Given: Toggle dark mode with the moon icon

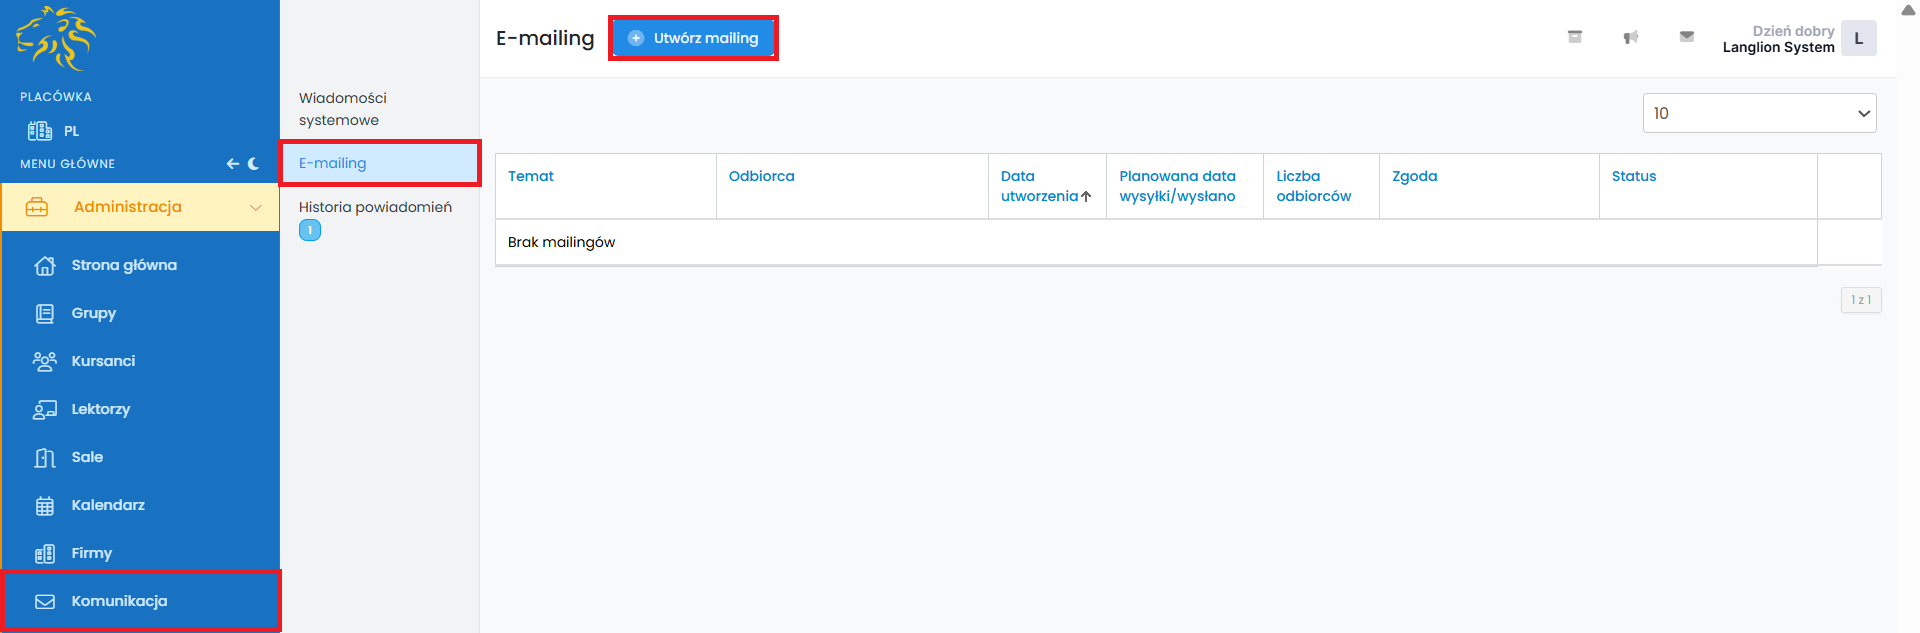Looking at the screenshot, I should 254,163.
